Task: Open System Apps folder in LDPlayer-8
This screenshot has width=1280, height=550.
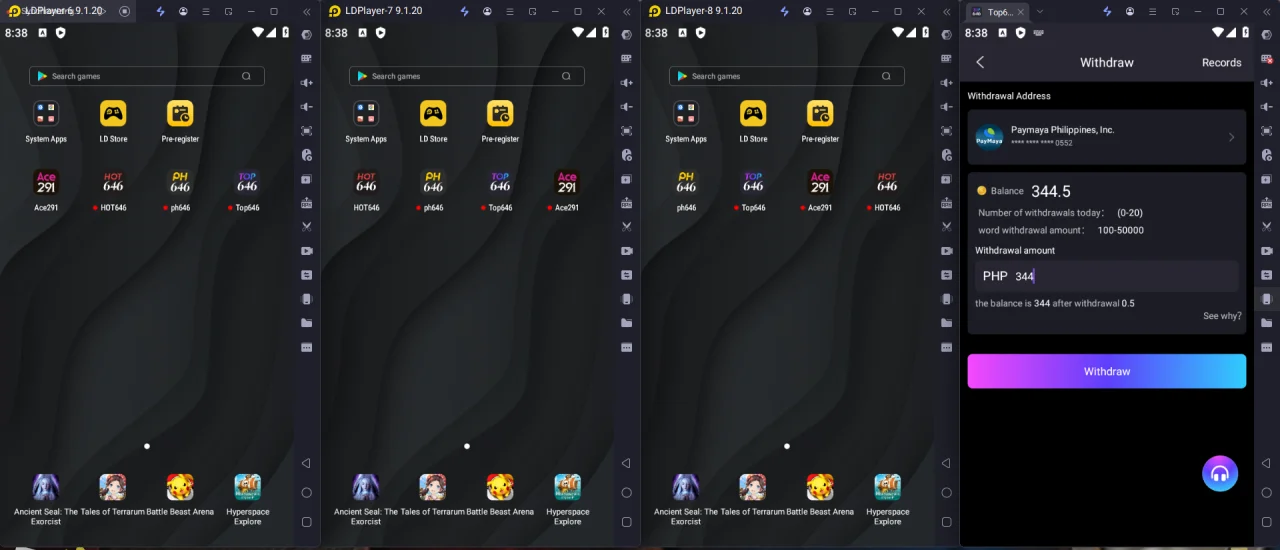Action: (x=686, y=114)
